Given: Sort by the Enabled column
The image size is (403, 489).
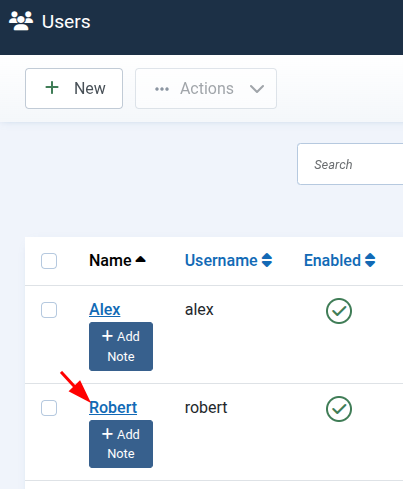Looking at the screenshot, I should pyautogui.click(x=340, y=260).
